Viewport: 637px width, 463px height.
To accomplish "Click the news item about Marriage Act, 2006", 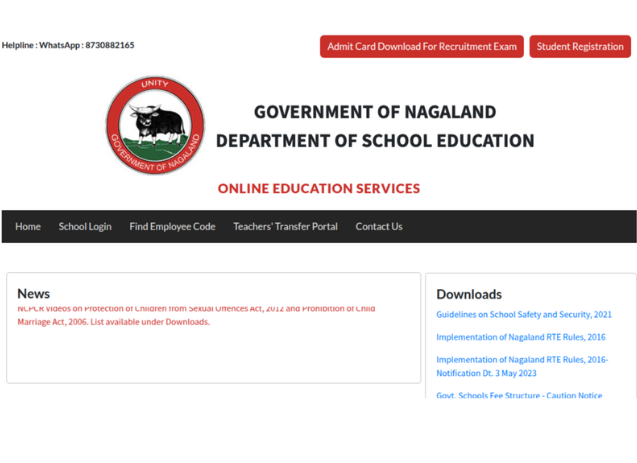I will [x=196, y=315].
